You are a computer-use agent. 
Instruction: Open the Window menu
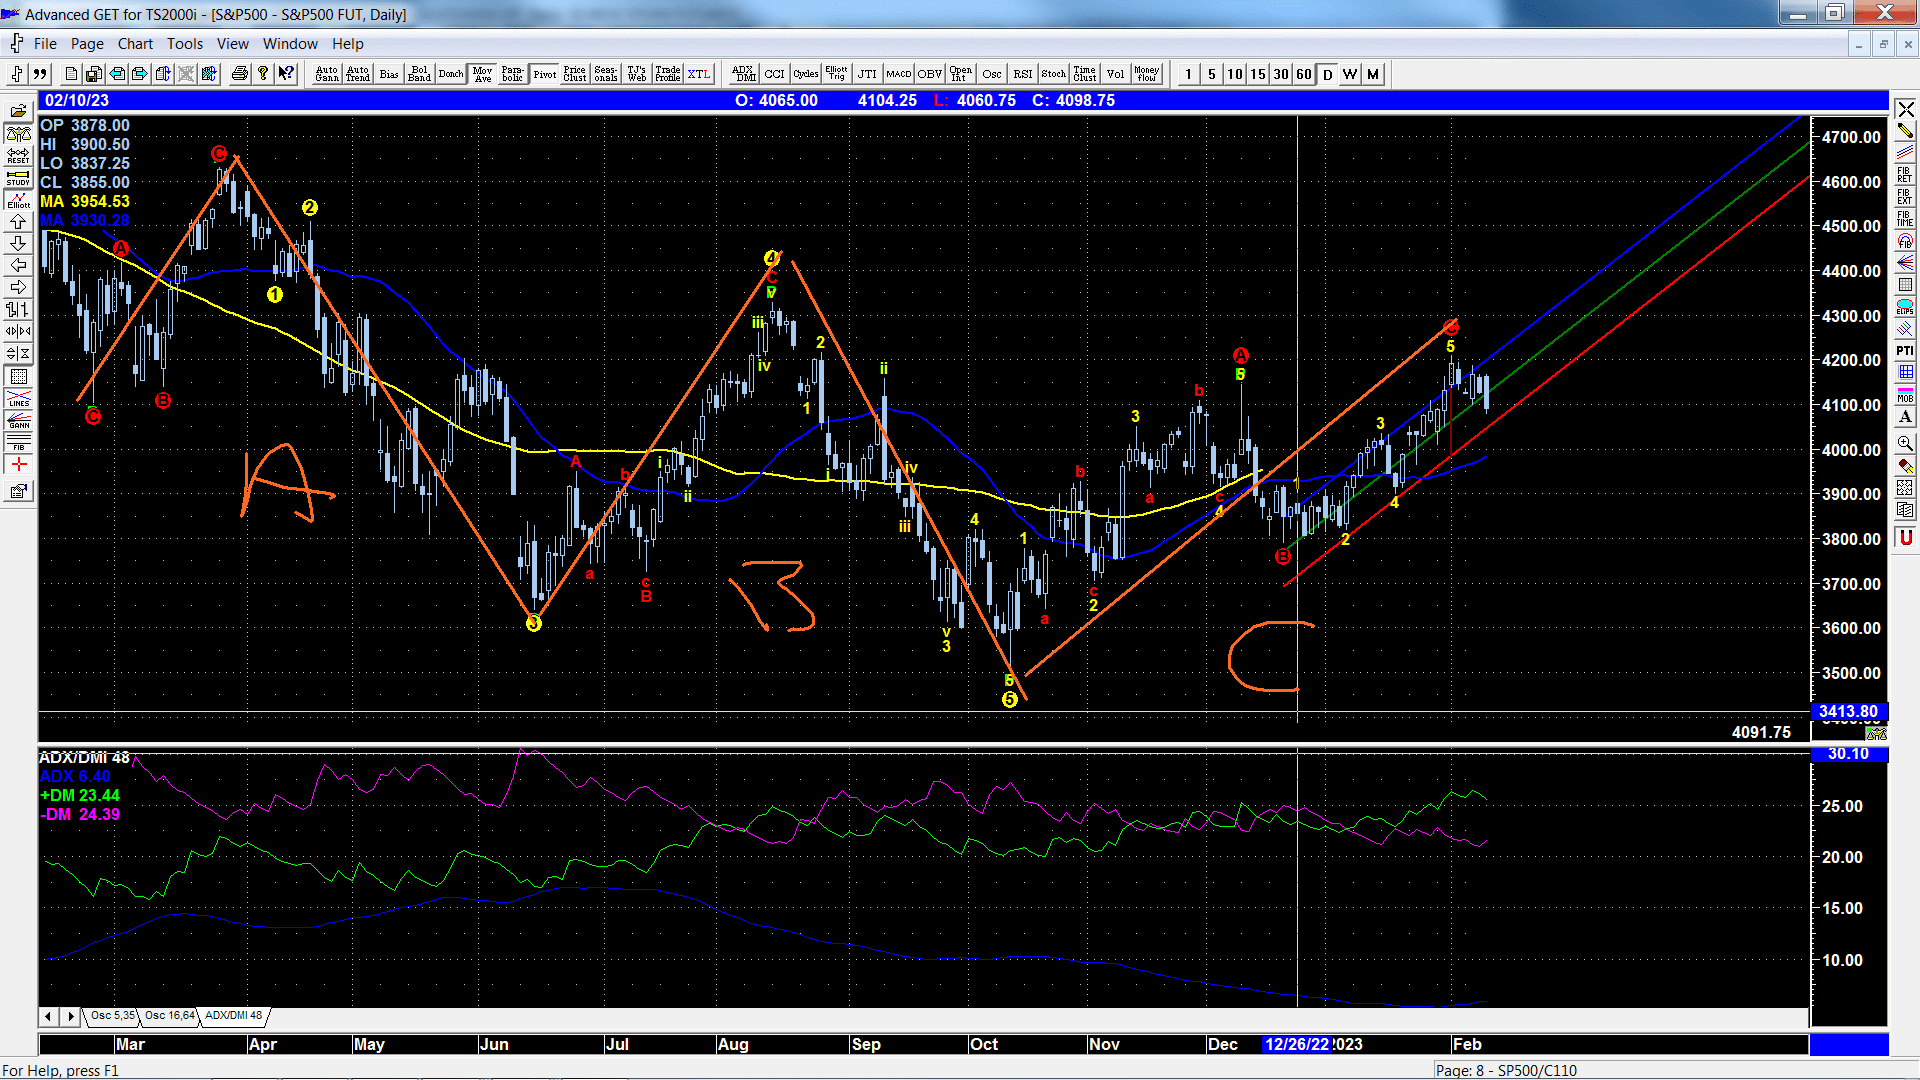(x=290, y=44)
